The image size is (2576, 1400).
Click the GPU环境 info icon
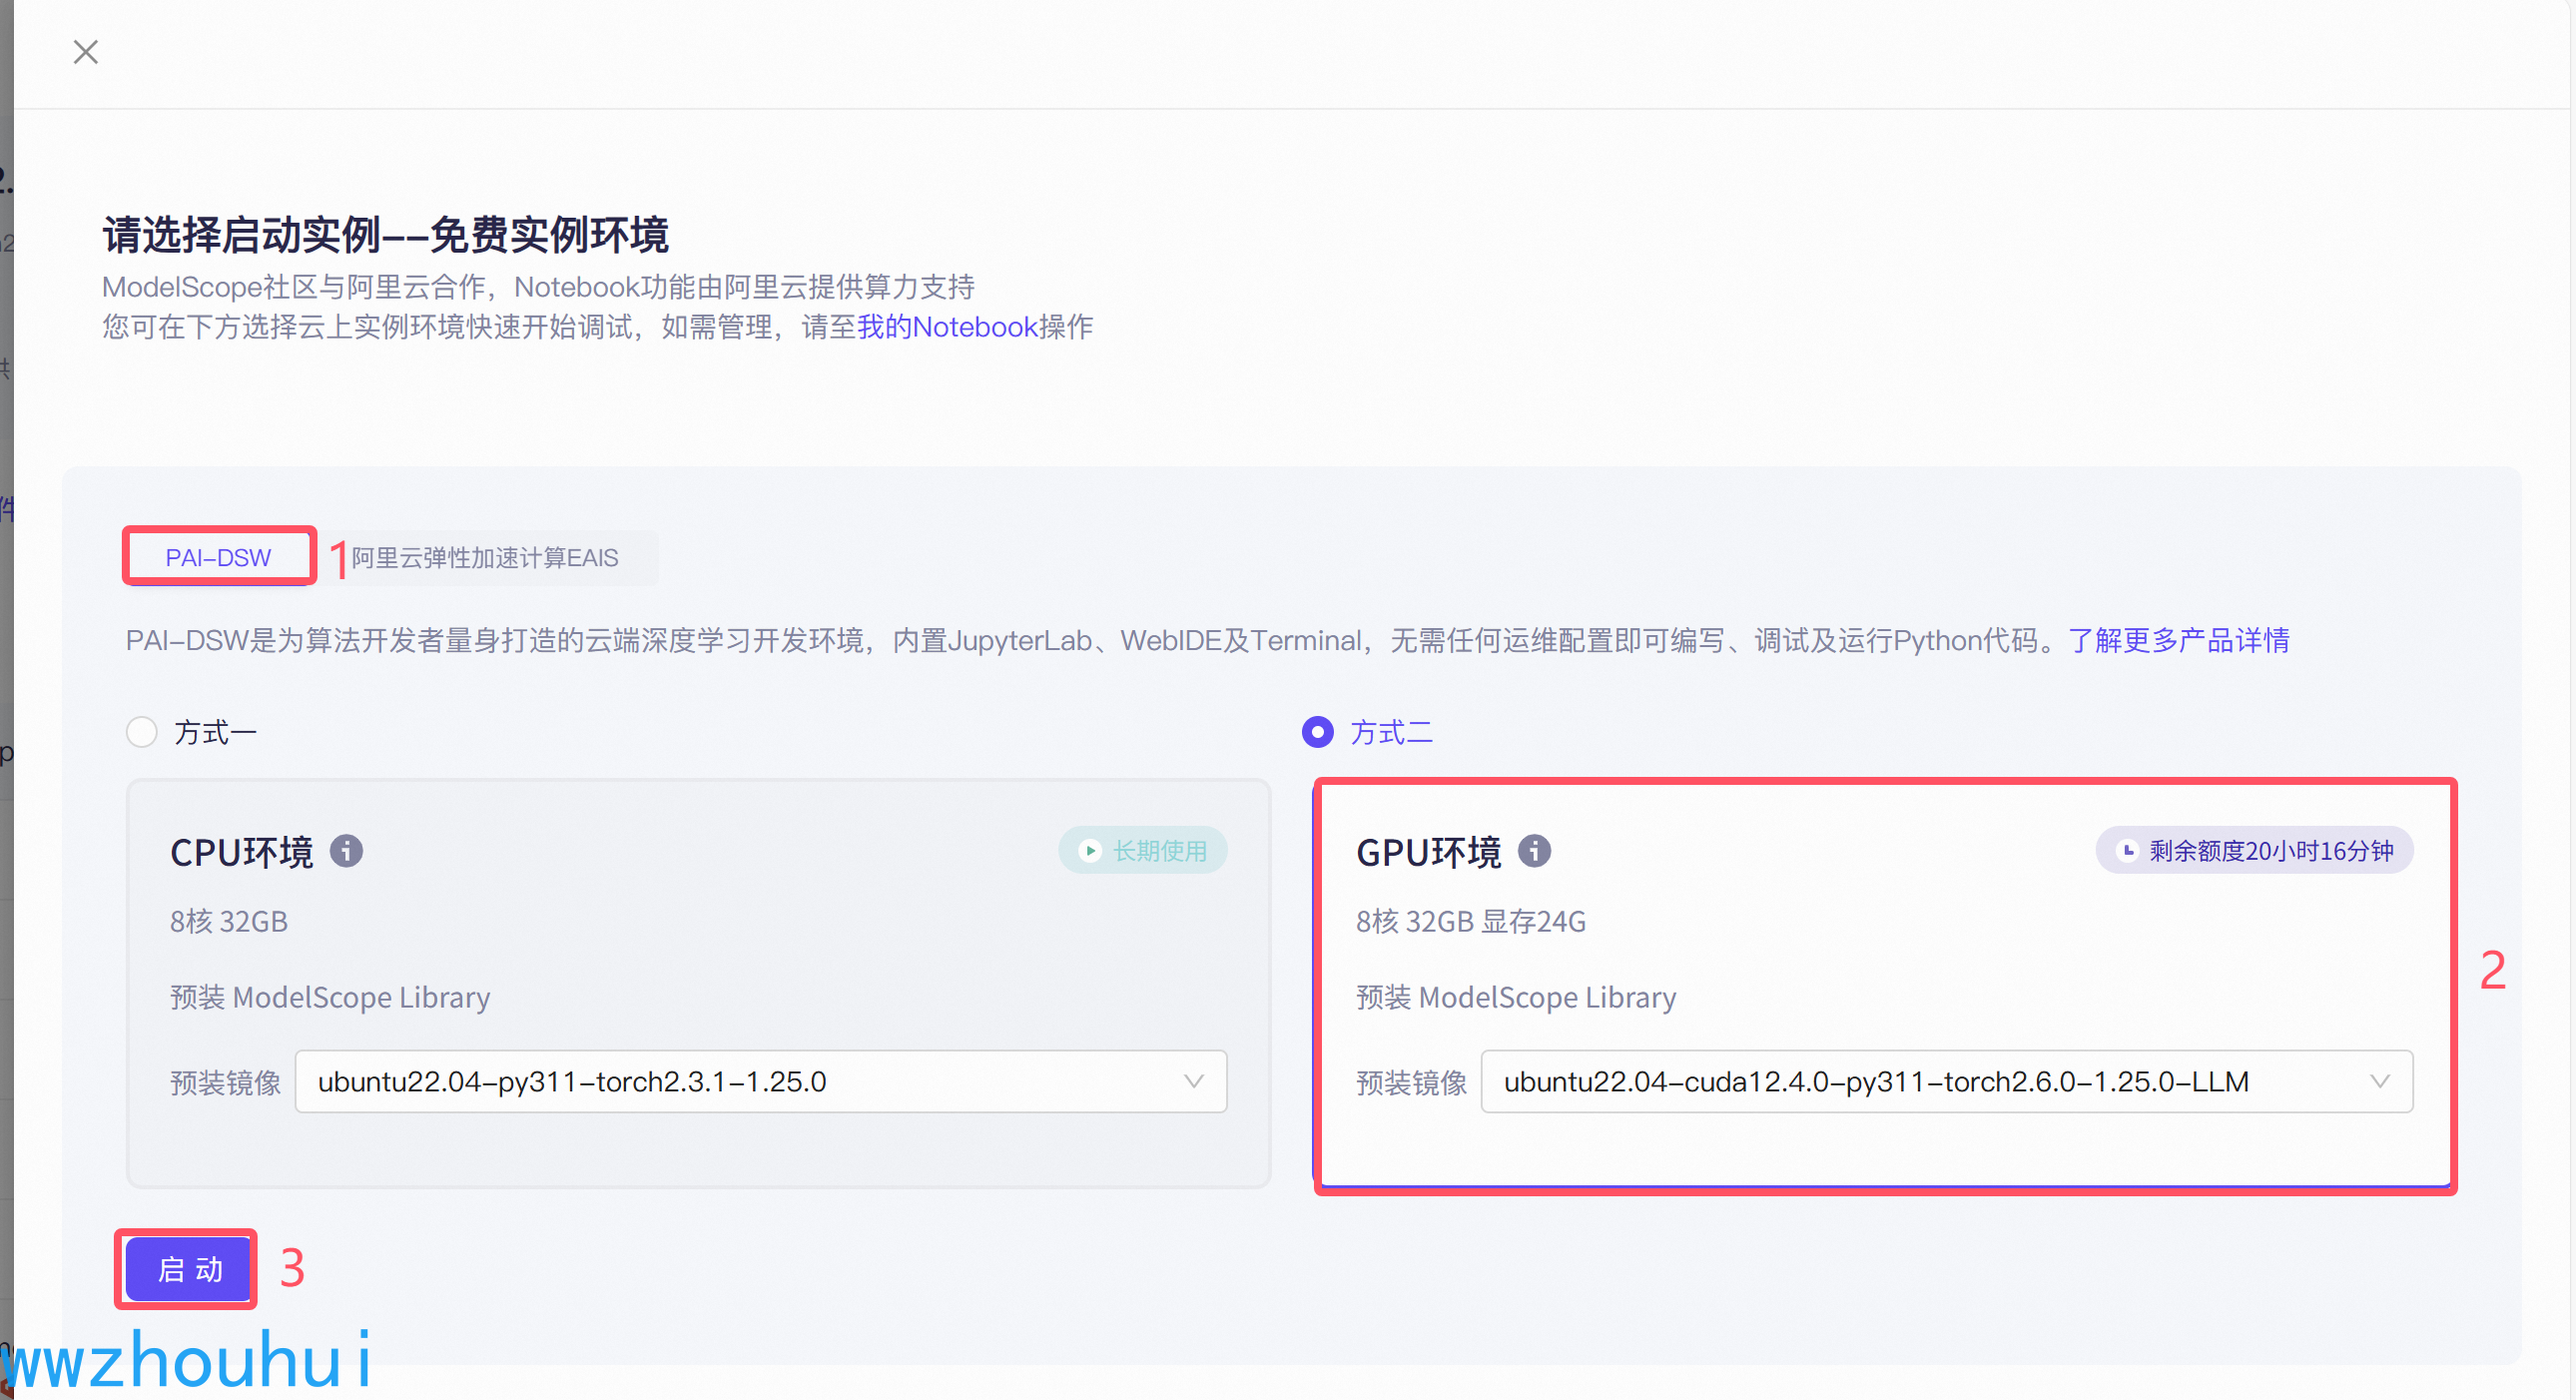pos(1534,851)
